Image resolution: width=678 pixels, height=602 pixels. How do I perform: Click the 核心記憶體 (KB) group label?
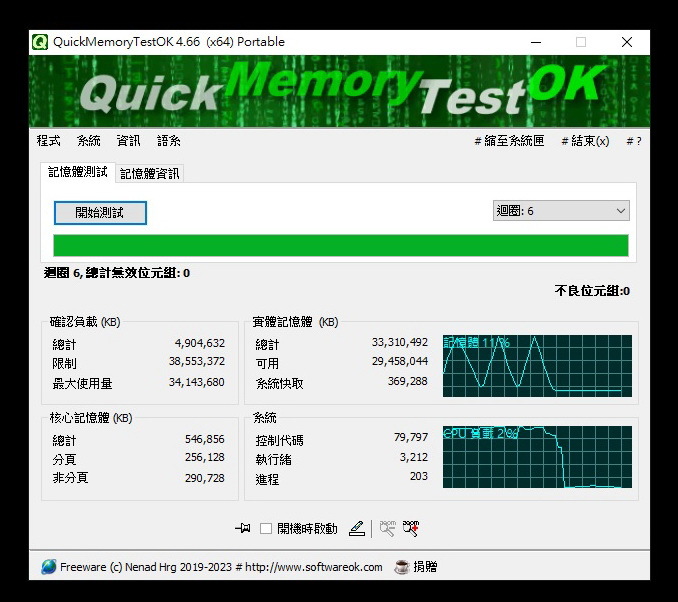91,418
